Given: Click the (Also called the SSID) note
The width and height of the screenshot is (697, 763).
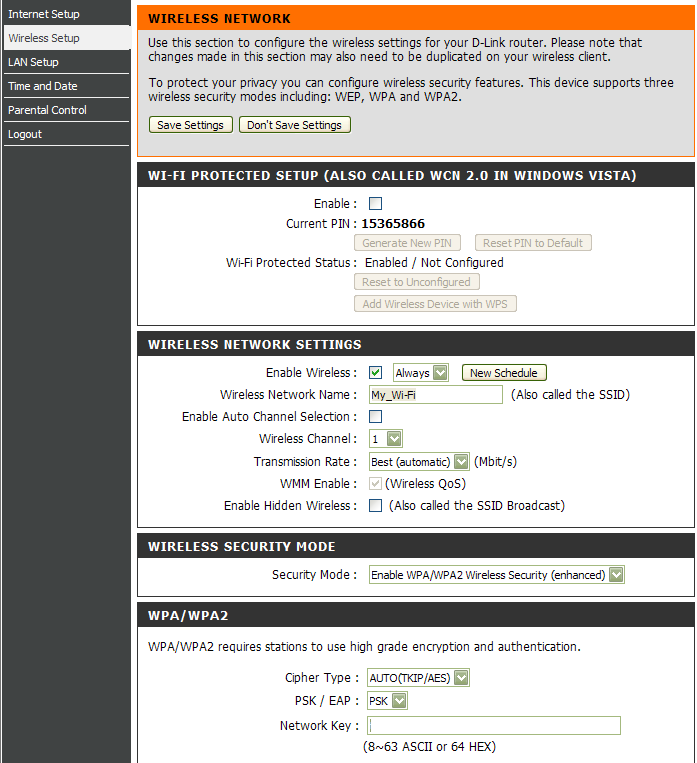Looking at the screenshot, I should pos(570,395).
